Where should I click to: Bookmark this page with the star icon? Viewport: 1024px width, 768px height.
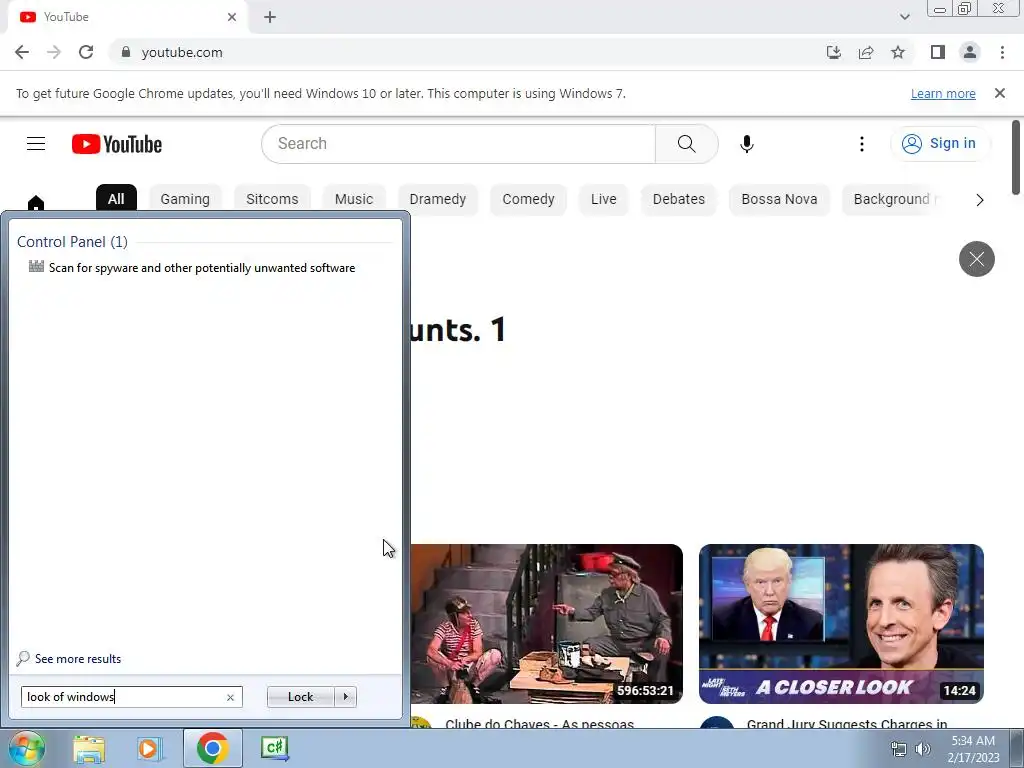point(898,52)
